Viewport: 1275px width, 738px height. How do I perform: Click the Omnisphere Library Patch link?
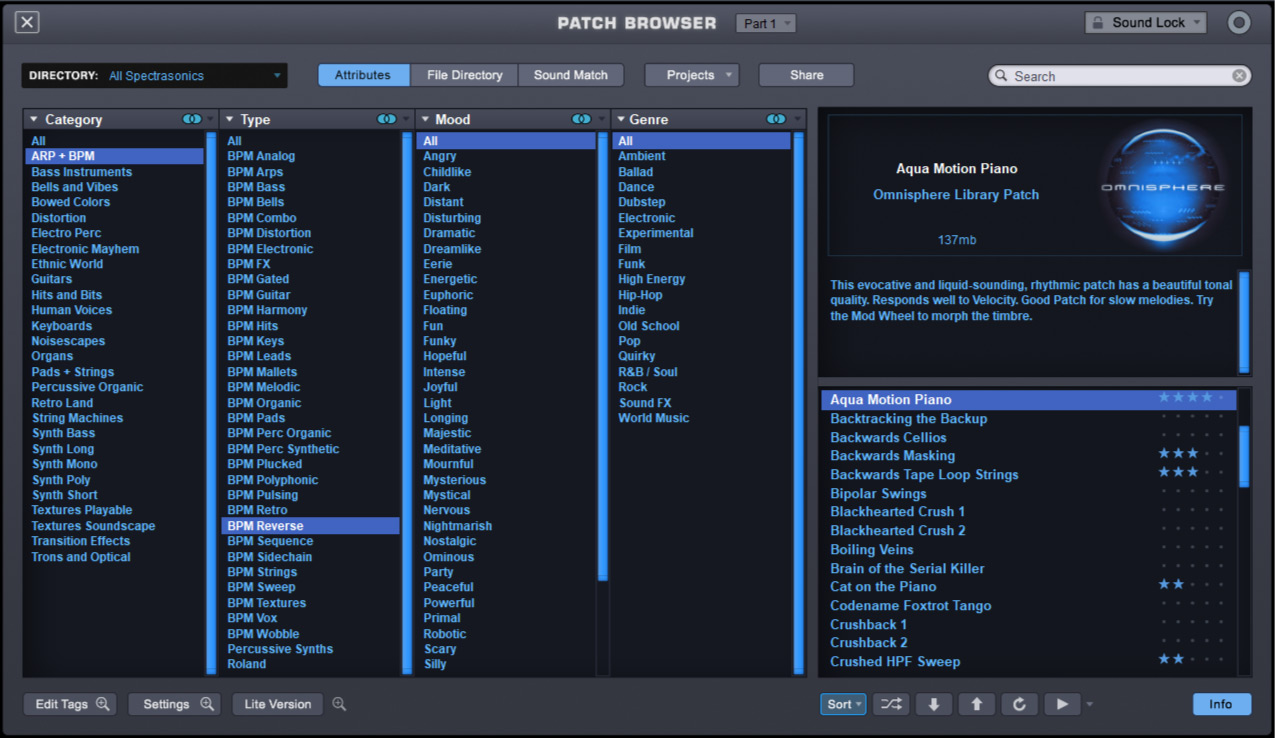[956, 194]
